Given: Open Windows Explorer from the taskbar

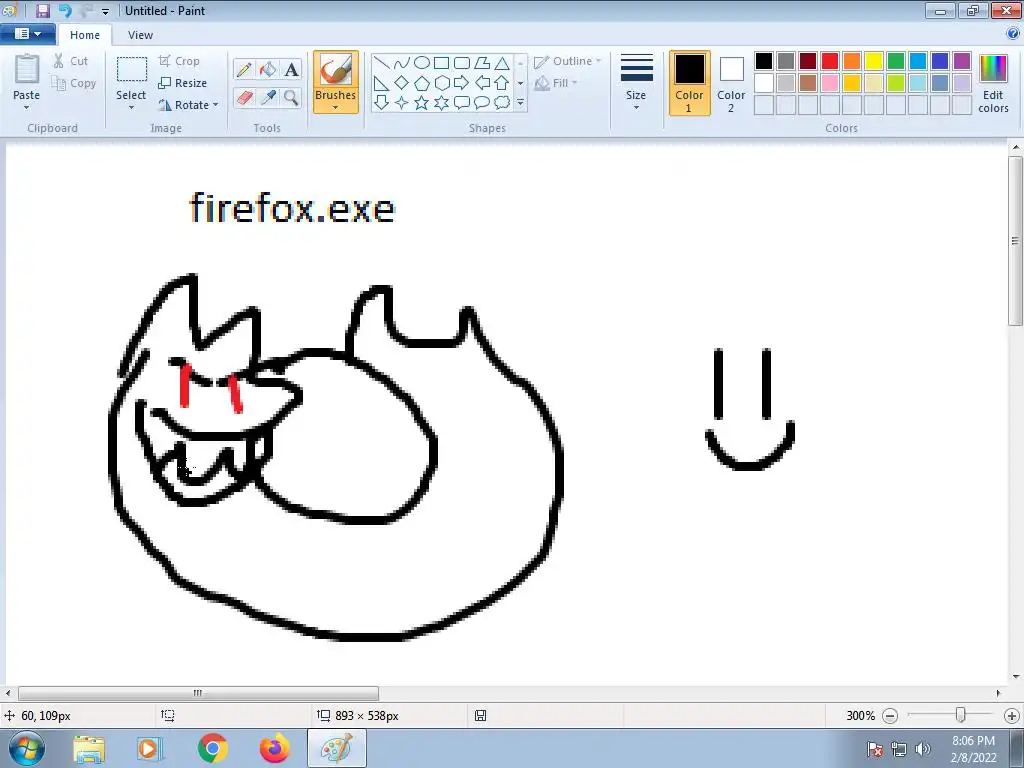Looking at the screenshot, I should [x=89, y=748].
